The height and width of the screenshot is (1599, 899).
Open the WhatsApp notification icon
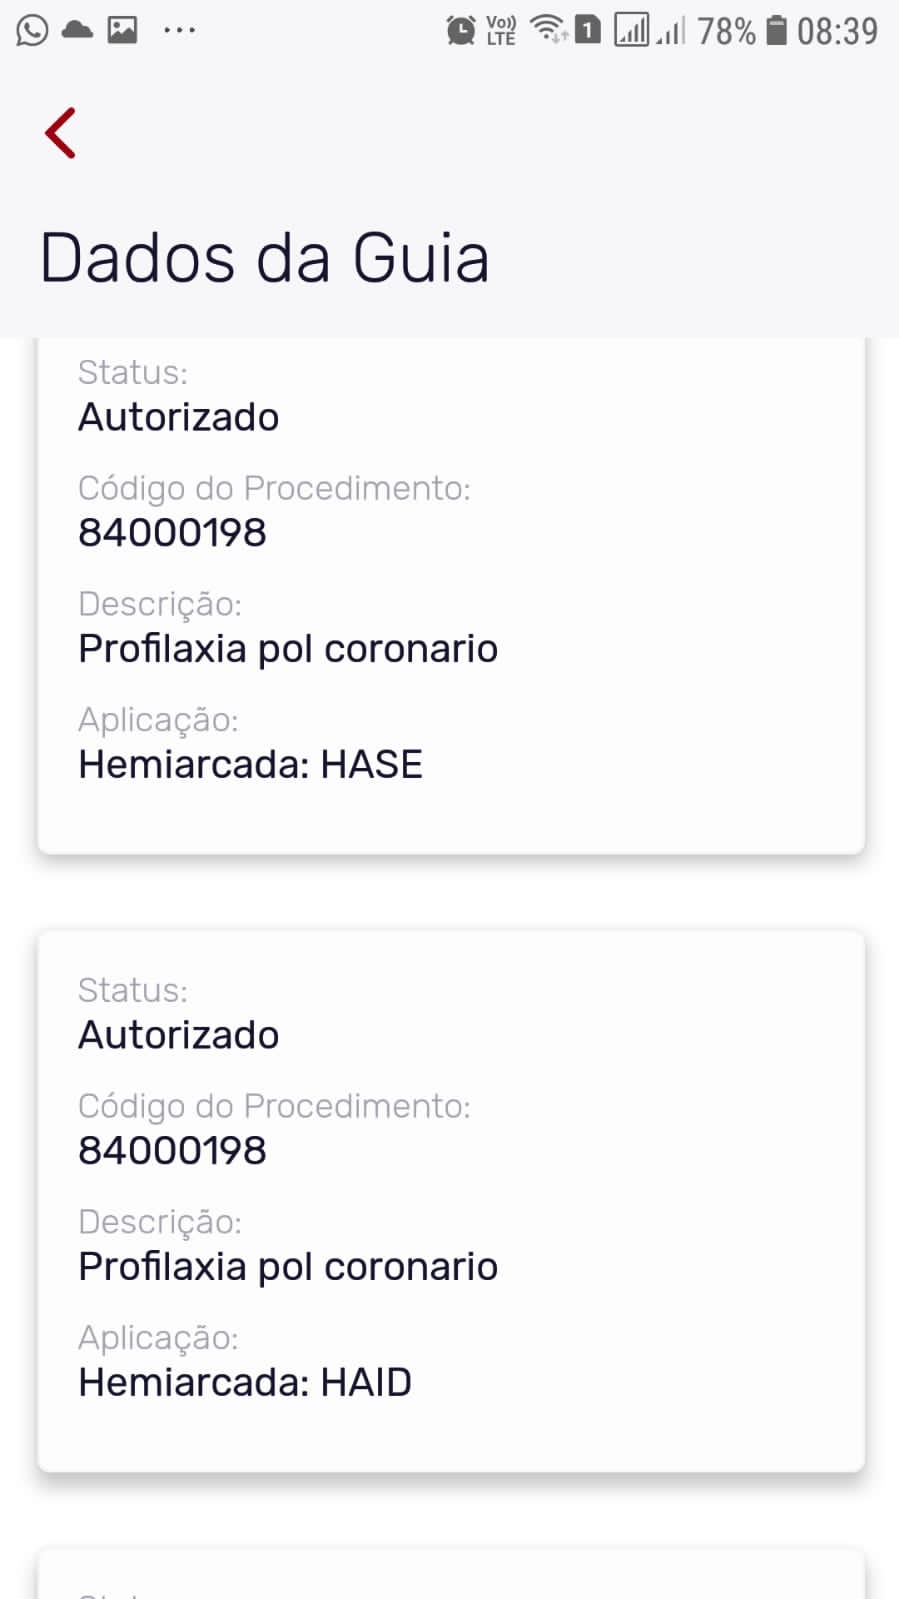tap(32, 30)
